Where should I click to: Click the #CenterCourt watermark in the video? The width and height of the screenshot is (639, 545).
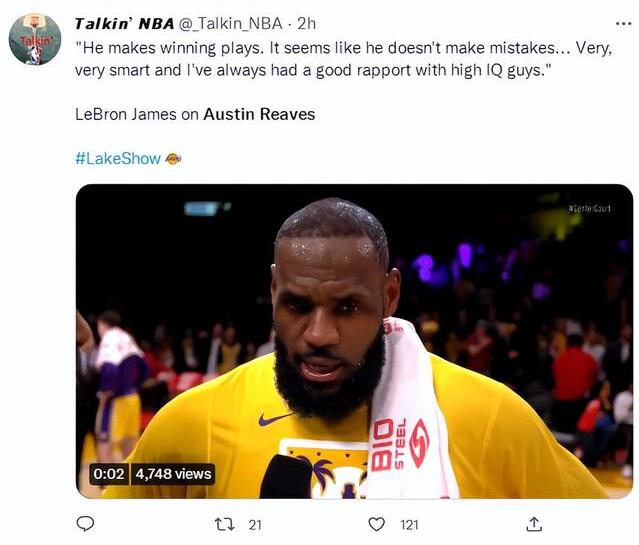coord(588,208)
